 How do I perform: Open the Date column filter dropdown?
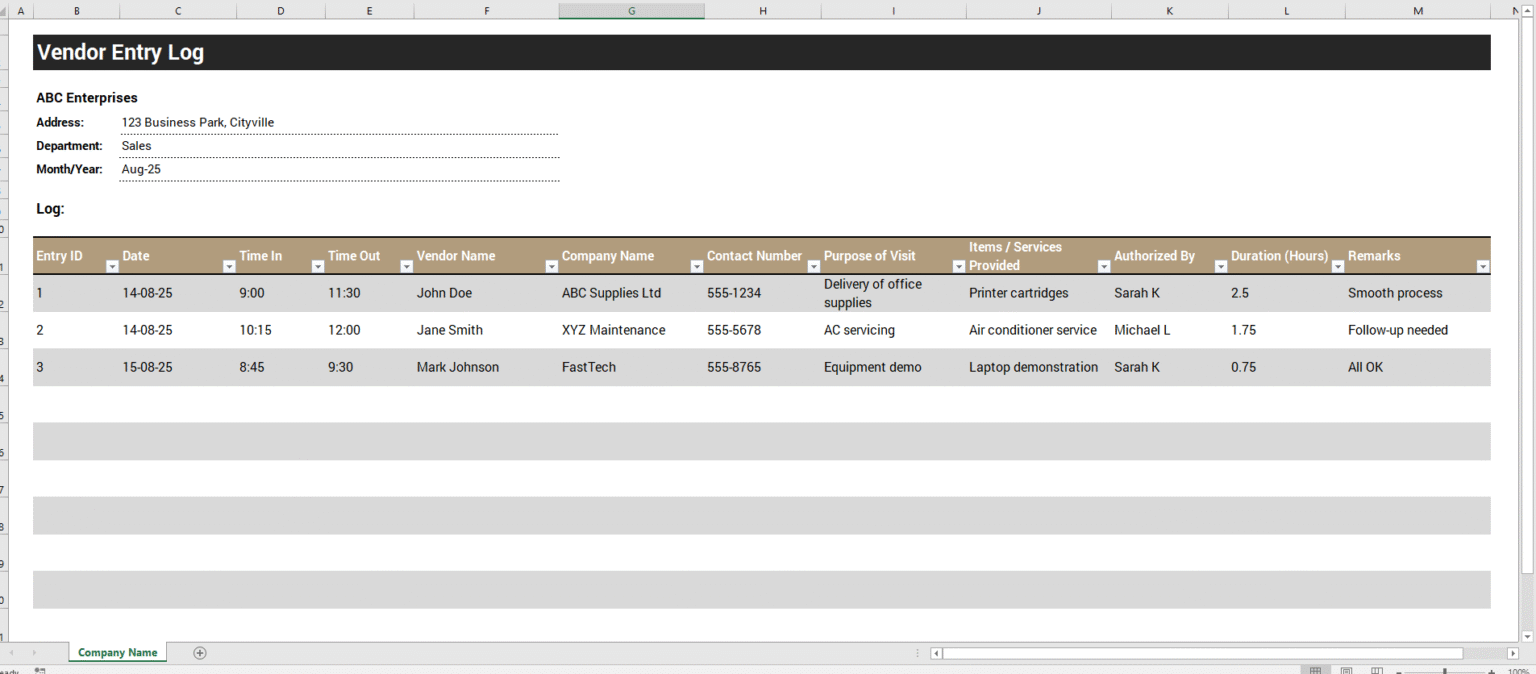227,267
